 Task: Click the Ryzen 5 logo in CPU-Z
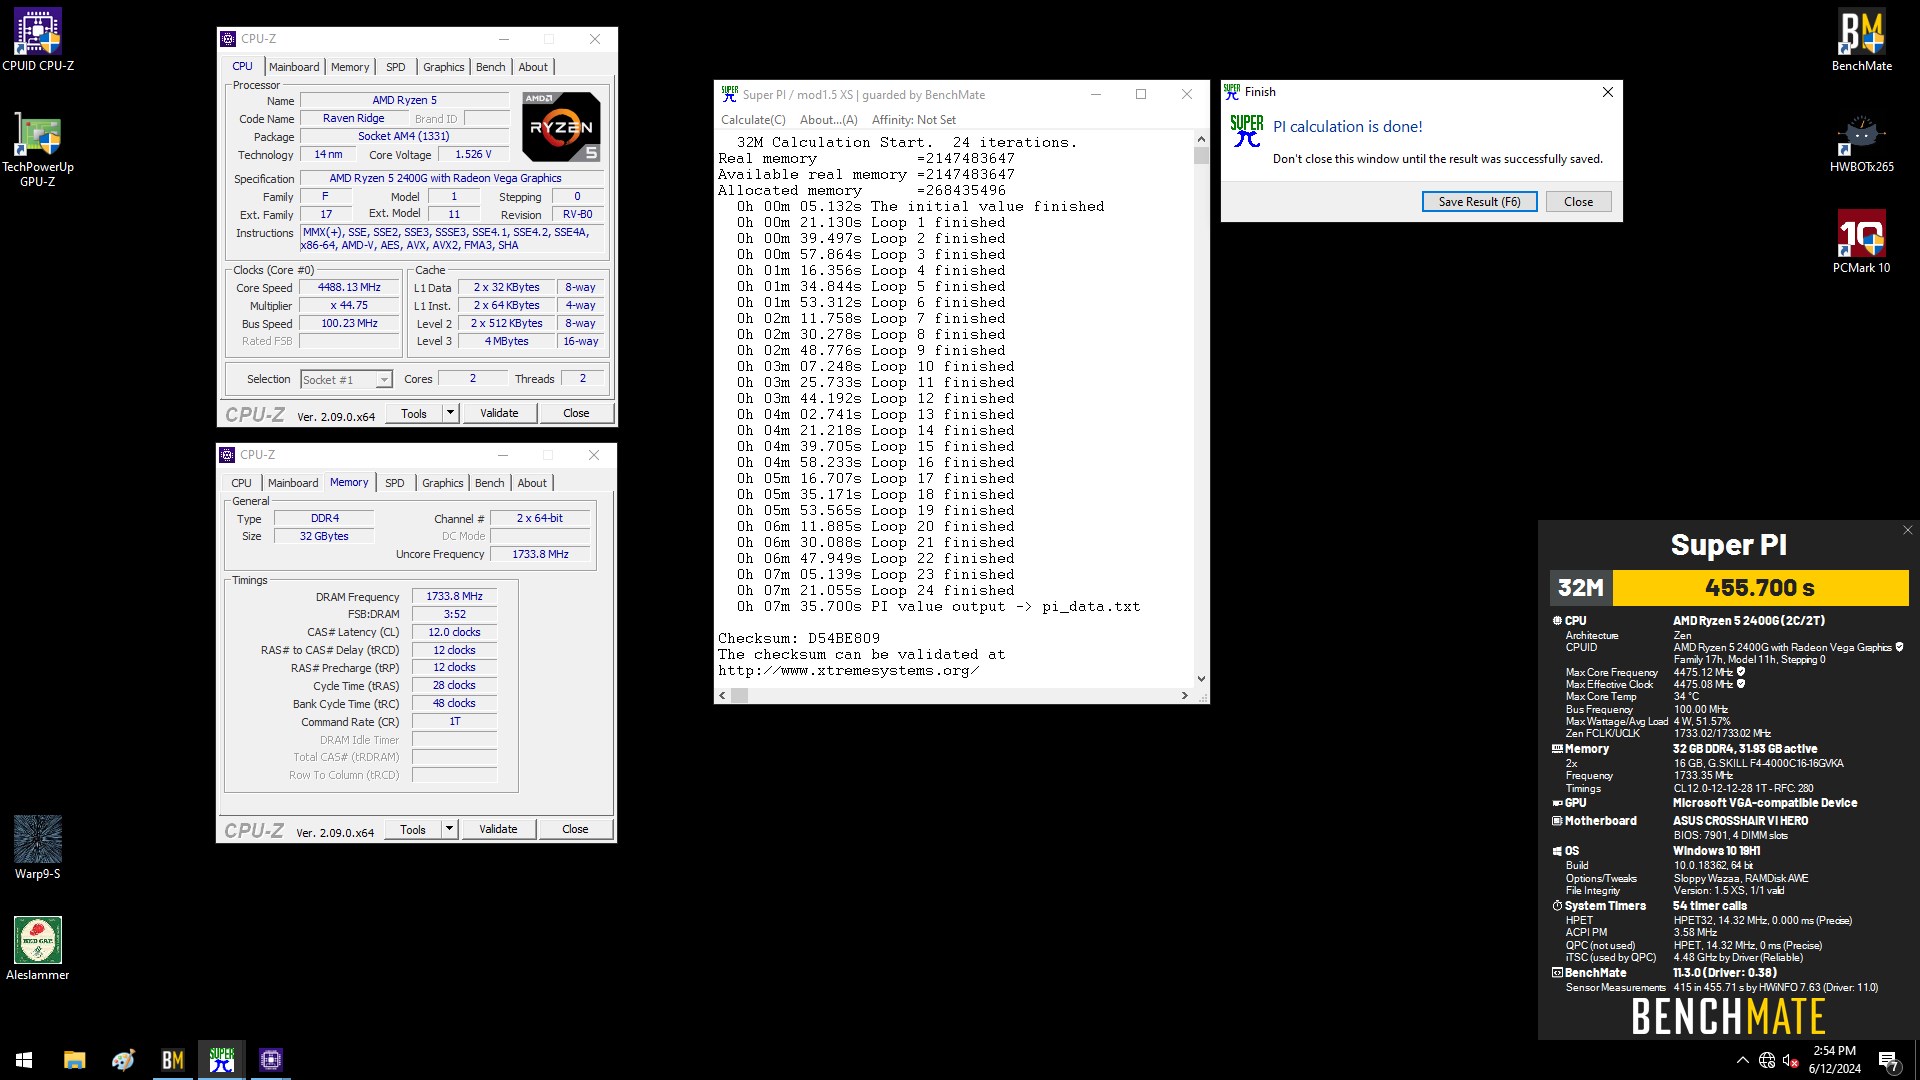pyautogui.click(x=561, y=127)
